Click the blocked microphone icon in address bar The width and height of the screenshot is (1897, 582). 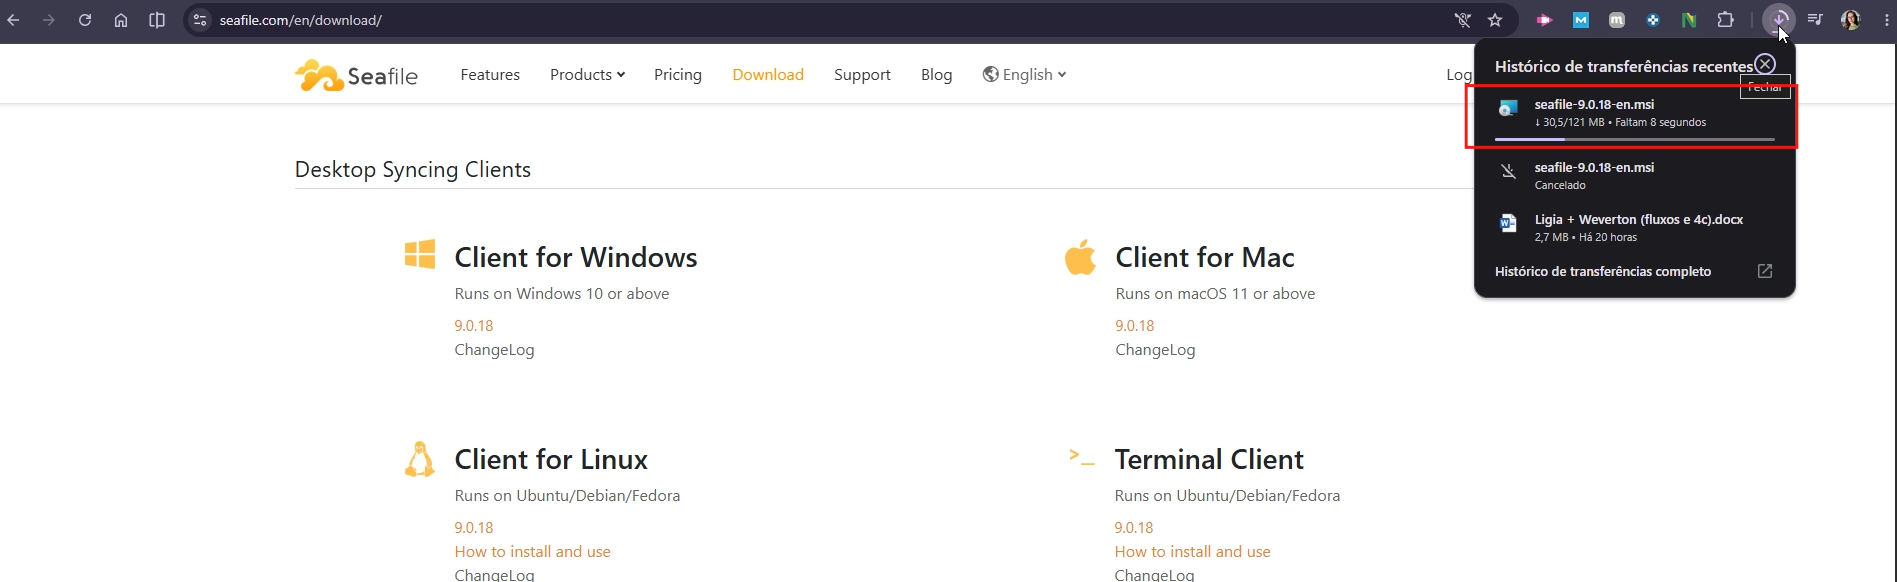1463,20
